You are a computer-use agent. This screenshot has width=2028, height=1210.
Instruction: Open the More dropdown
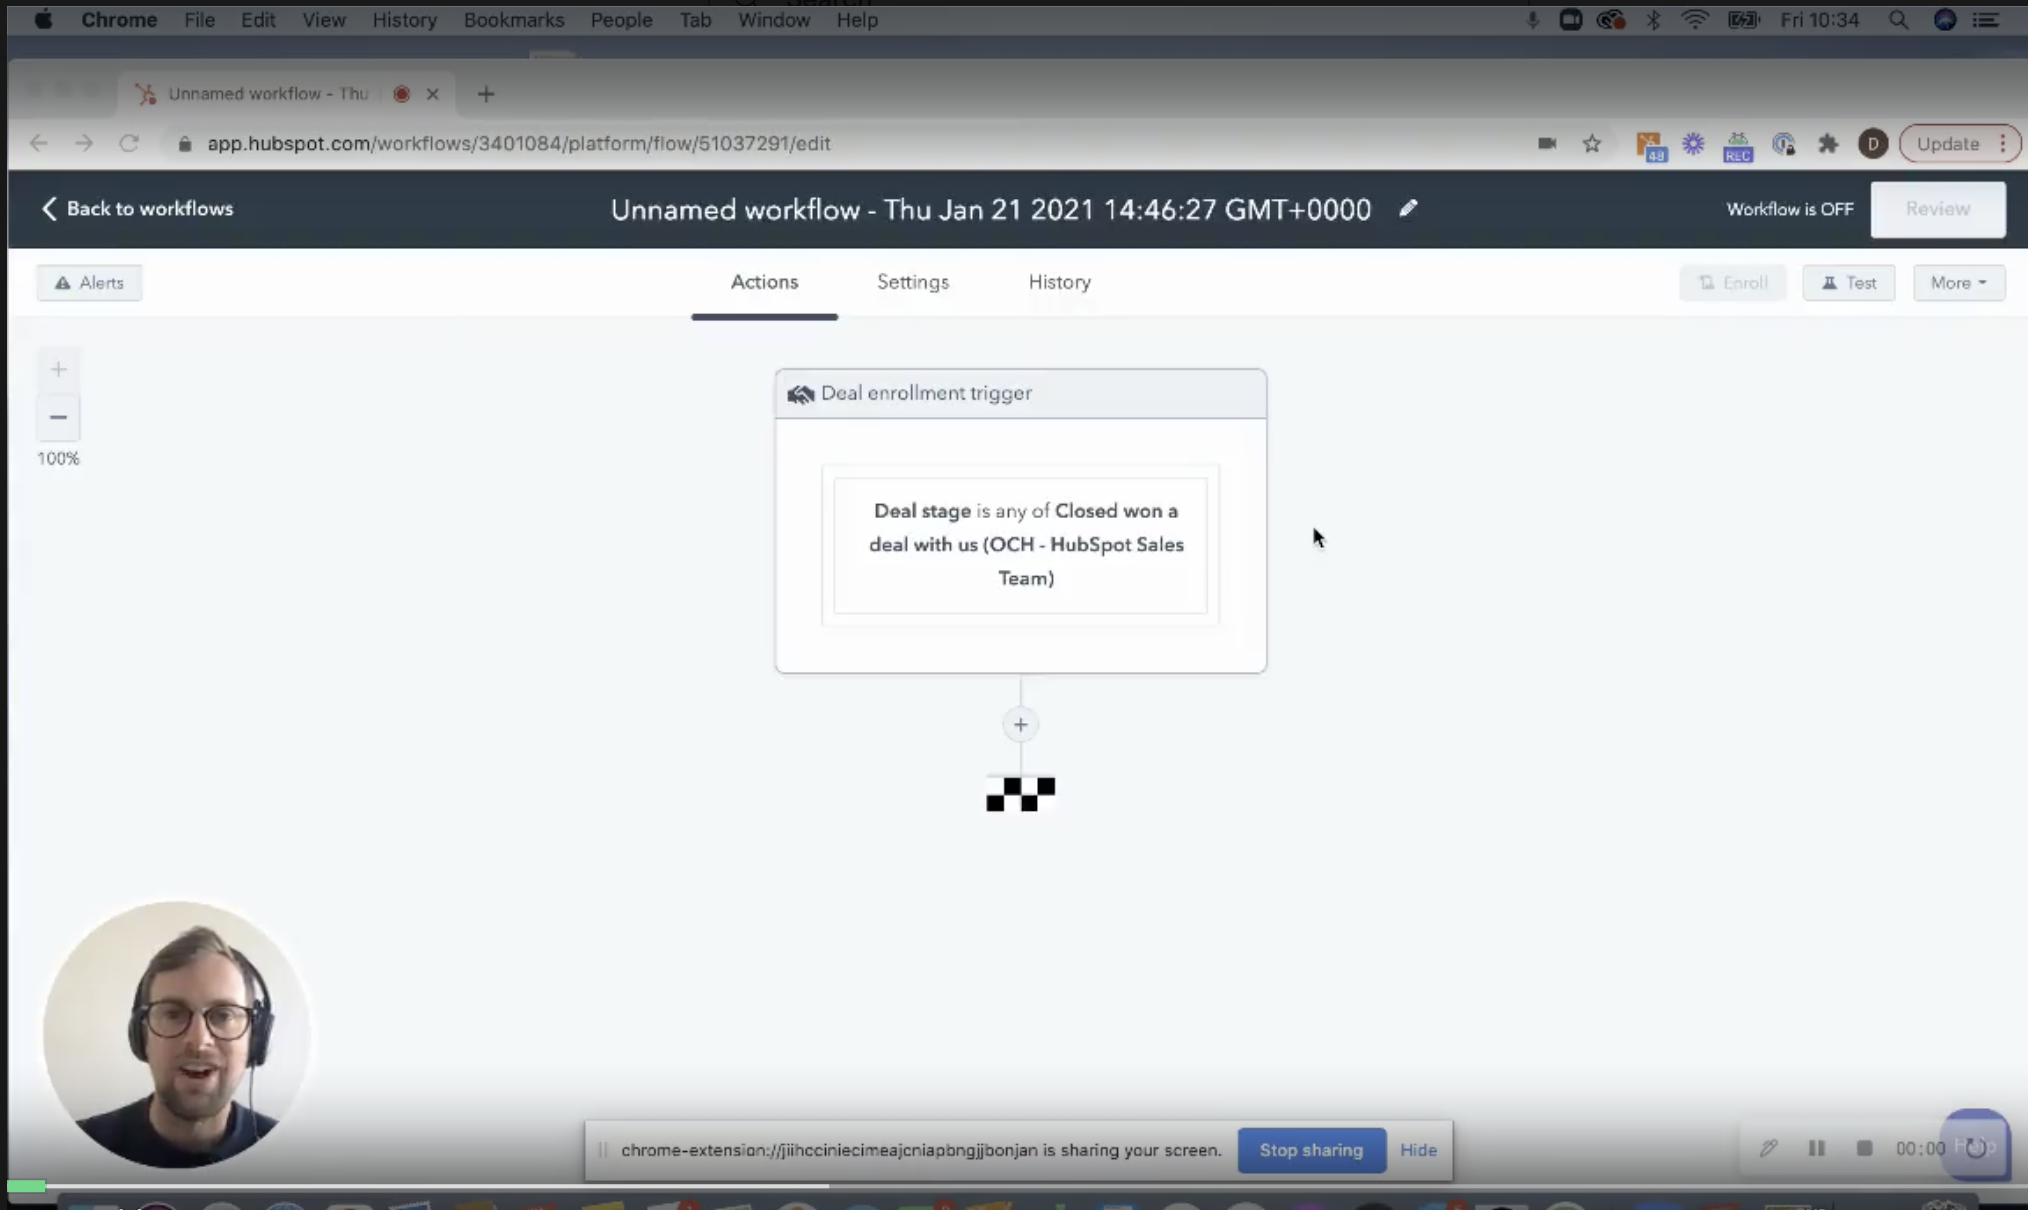pyautogui.click(x=1958, y=282)
